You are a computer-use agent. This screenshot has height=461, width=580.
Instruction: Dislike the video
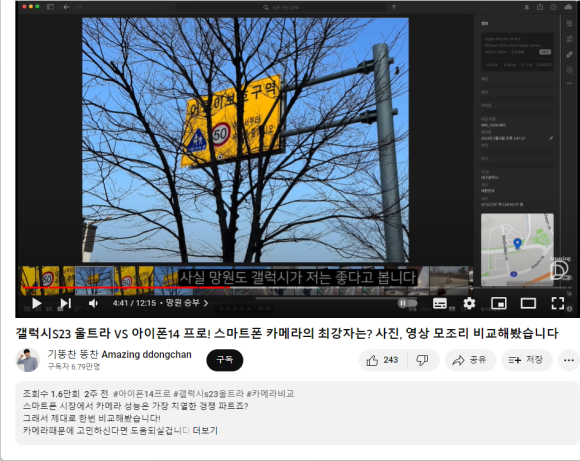point(422,360)
